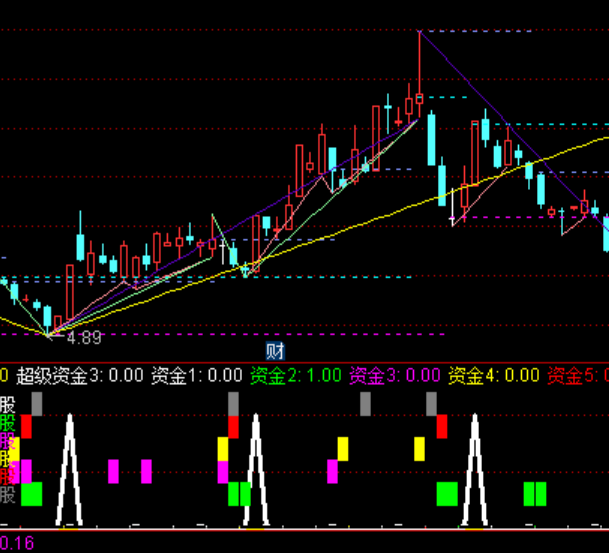
Task: Click the blue 财 marker below the chart
Action: [275, 350]
